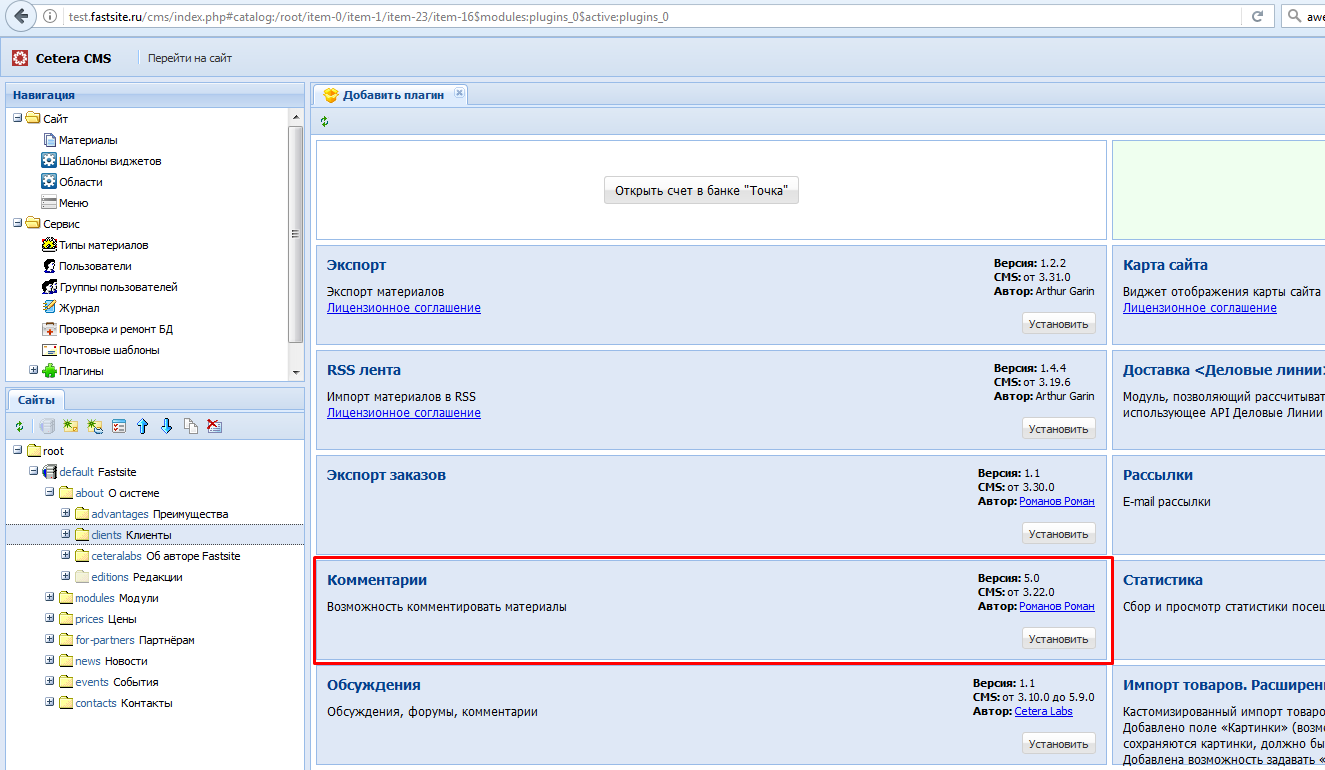The height and width of the screenshot is (770, 1325).
Task: Click the create new section icon
Action: pos(70,426)
